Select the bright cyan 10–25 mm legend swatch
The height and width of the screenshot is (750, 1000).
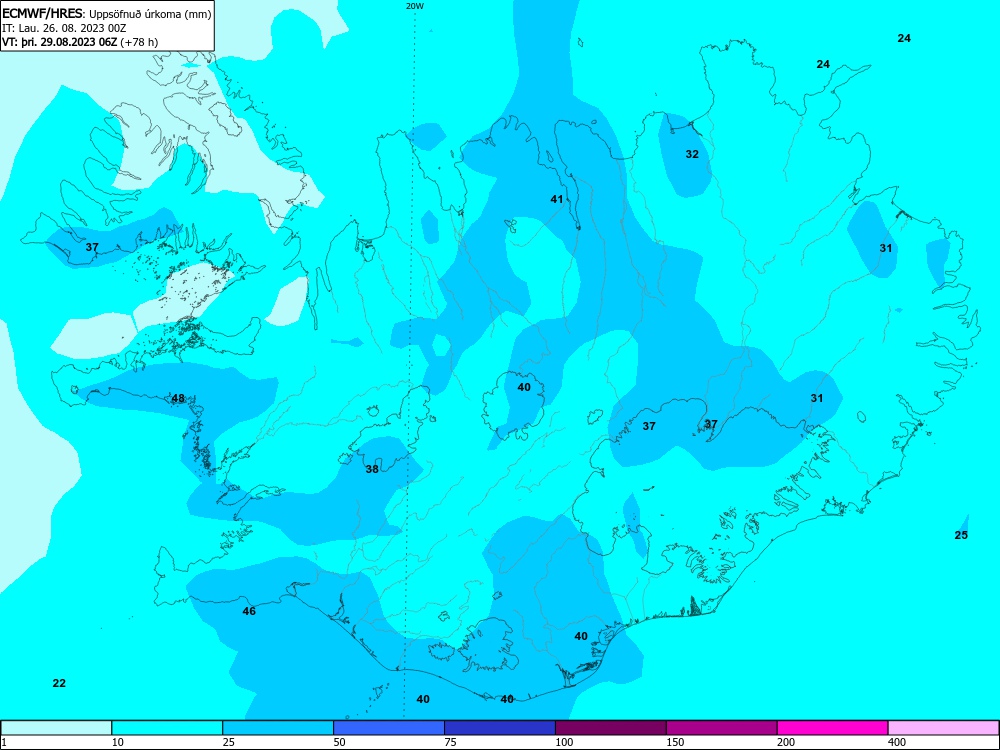pyautogui.click(x=167, y=728)
